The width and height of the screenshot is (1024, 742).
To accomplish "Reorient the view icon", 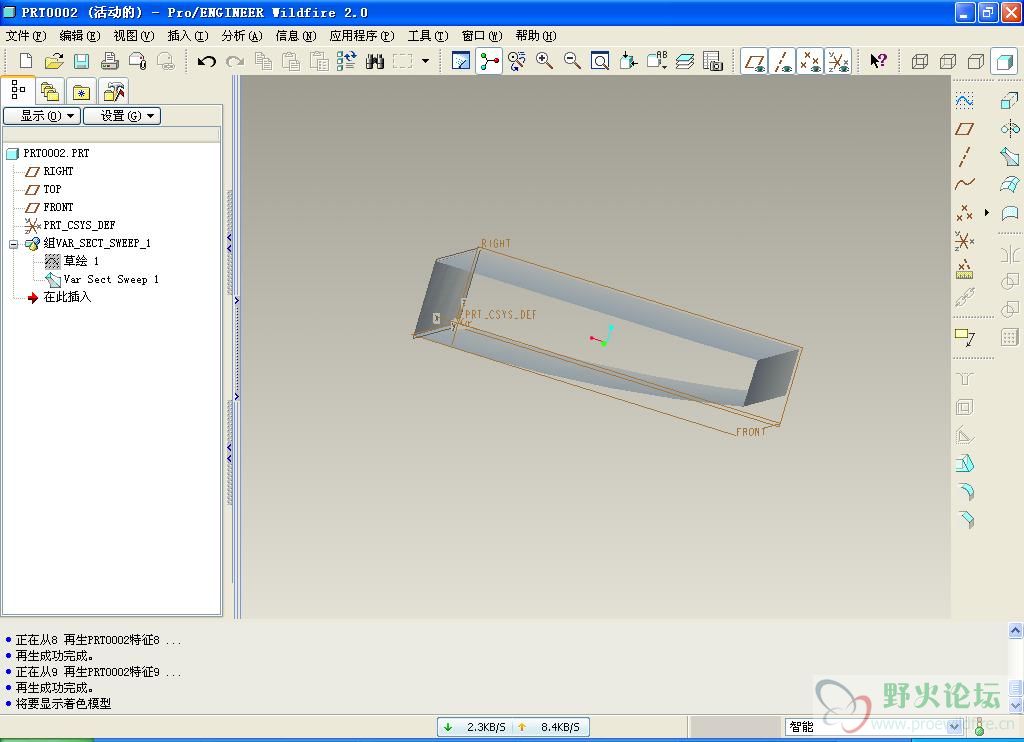I will 628,61.
